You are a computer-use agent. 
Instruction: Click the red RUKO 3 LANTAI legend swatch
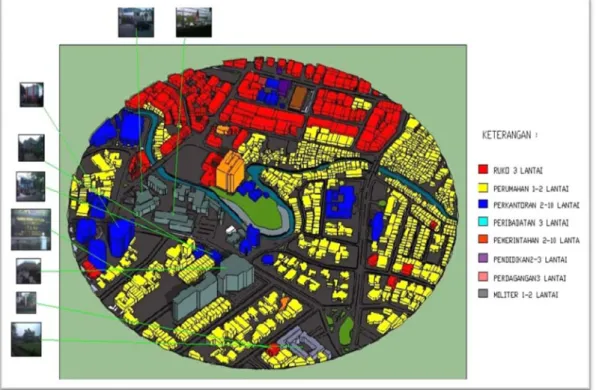[x=483, y=169]
